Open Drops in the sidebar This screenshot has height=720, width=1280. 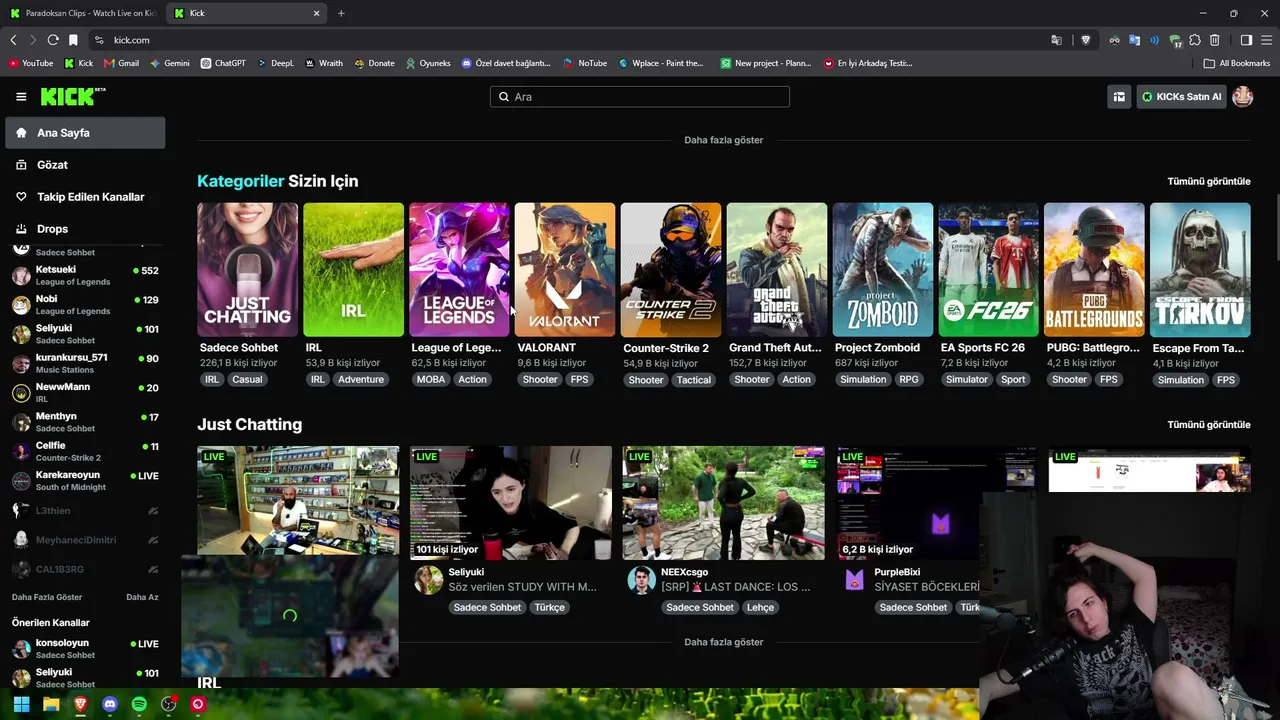85,229
